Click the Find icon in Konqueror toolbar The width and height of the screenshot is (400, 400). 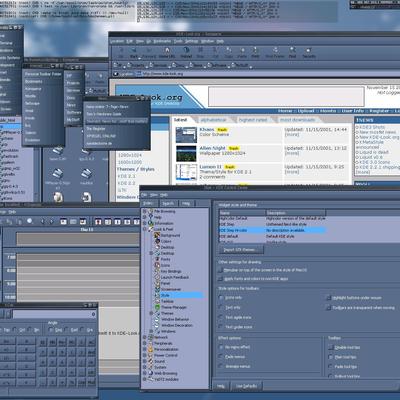(292, 50)
